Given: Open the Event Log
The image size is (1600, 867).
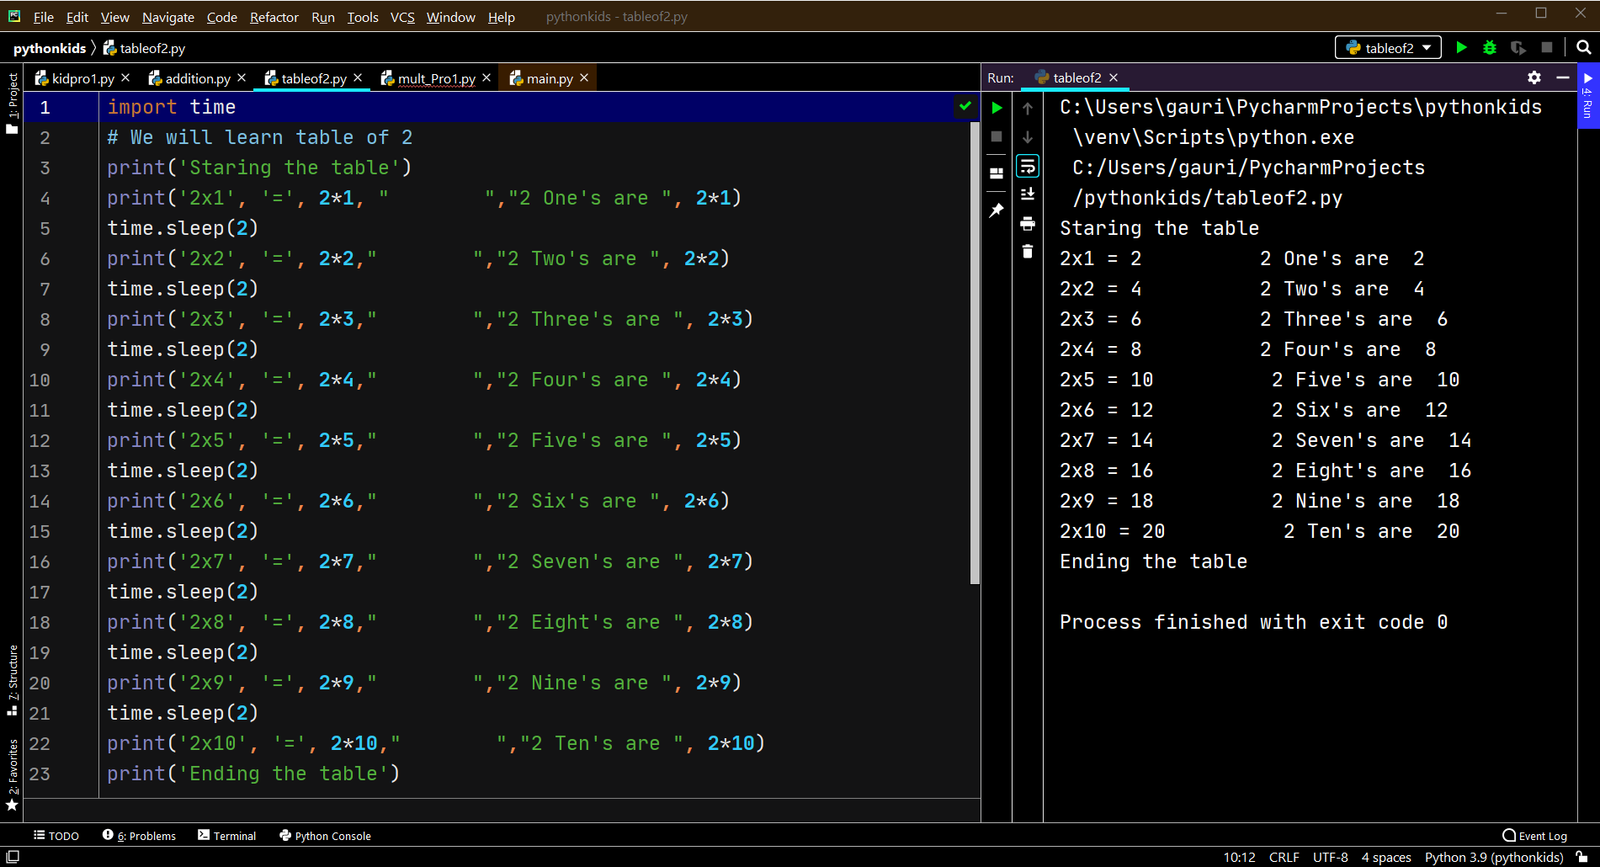Looking at the screenshot, I should (x=1535, y=836).
